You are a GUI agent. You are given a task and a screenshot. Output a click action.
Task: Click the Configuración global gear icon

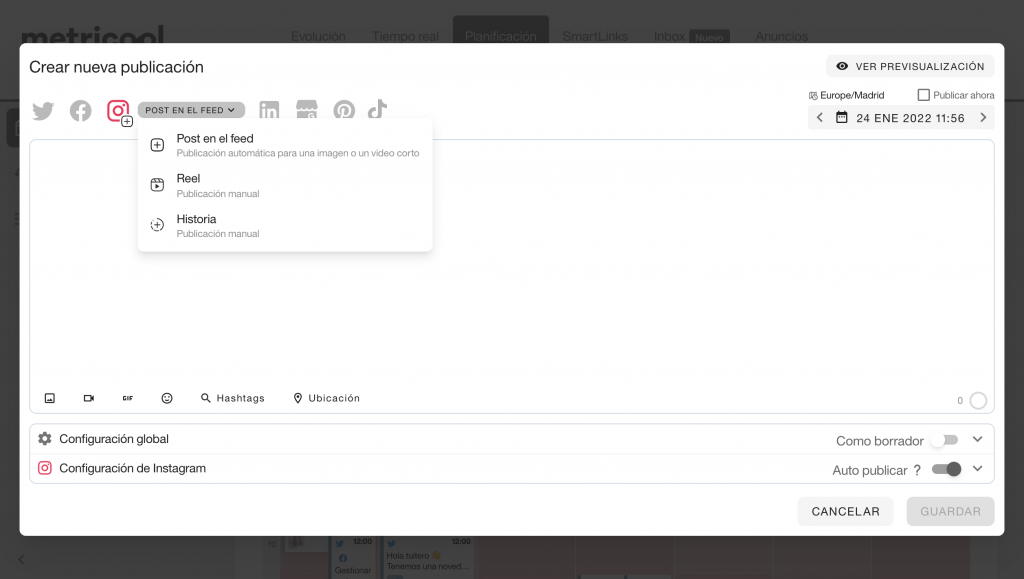44,439
